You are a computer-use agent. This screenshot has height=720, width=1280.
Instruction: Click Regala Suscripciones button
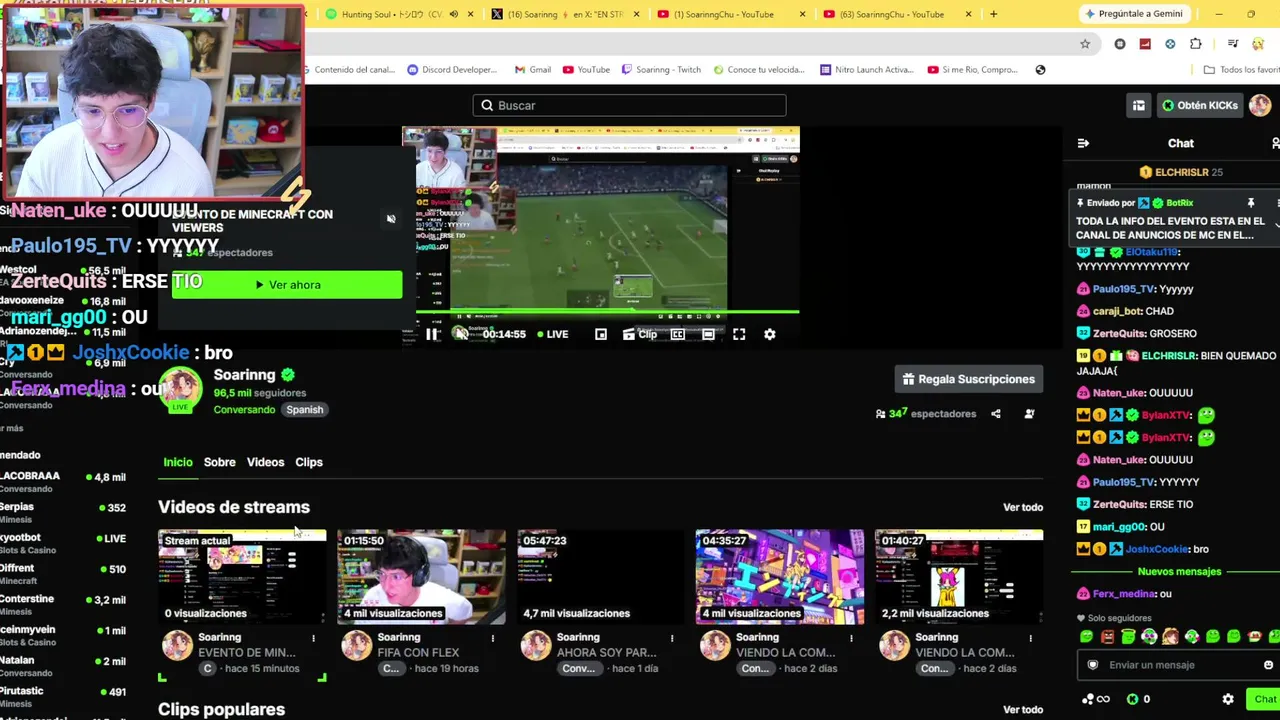[x=968, y=379]
